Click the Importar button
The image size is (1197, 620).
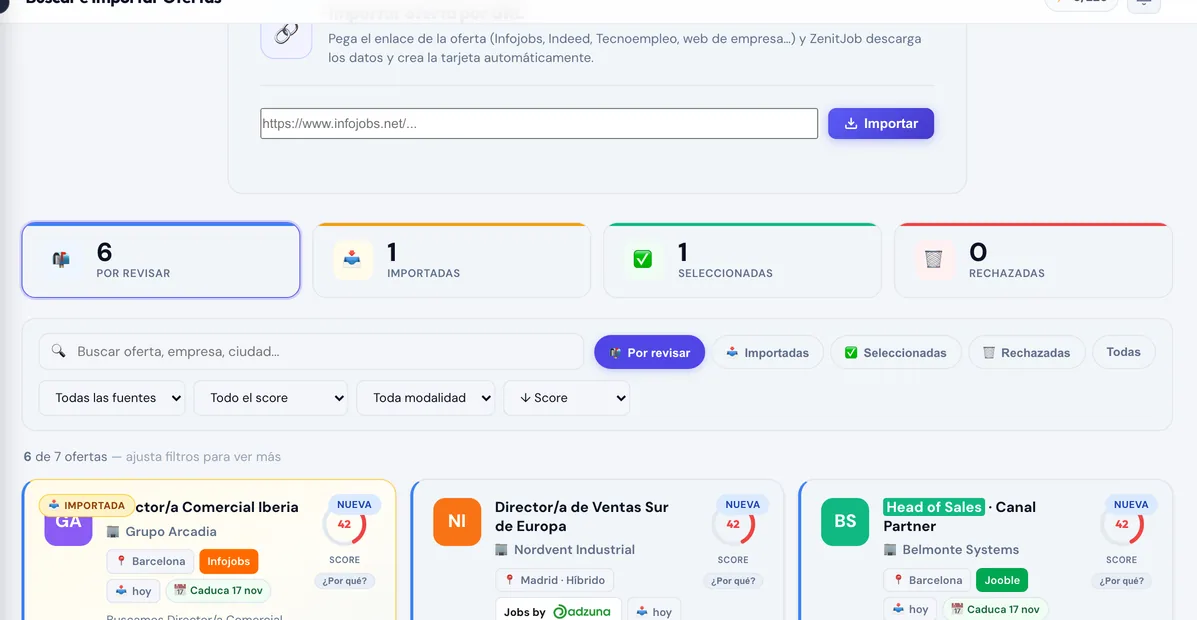(881, 124)
